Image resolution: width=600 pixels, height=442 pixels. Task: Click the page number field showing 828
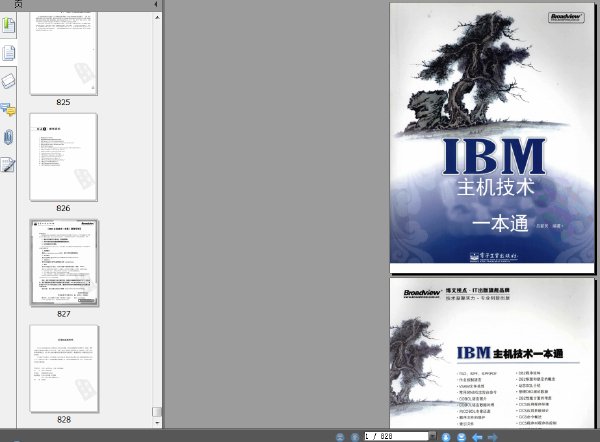(396, 436)
